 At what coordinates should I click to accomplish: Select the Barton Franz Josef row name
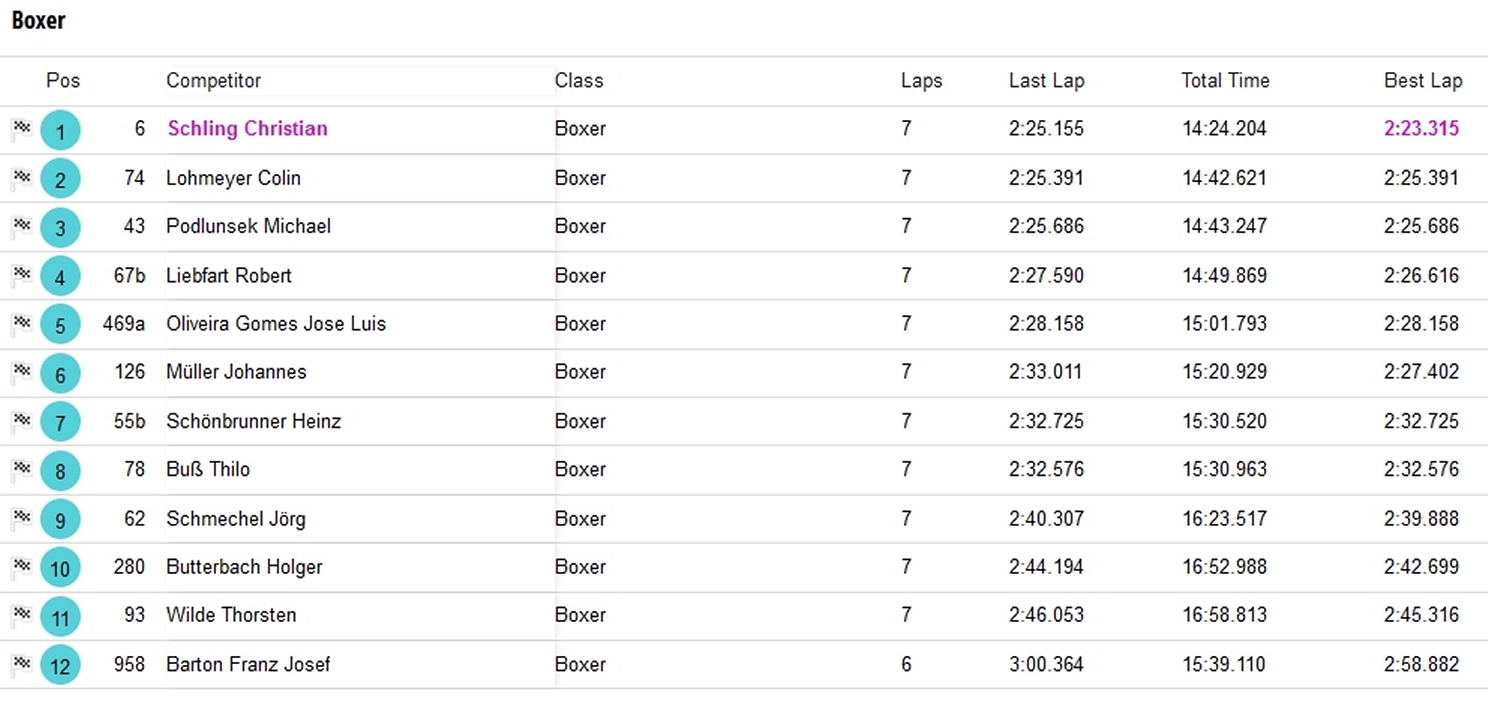point(248,665)
